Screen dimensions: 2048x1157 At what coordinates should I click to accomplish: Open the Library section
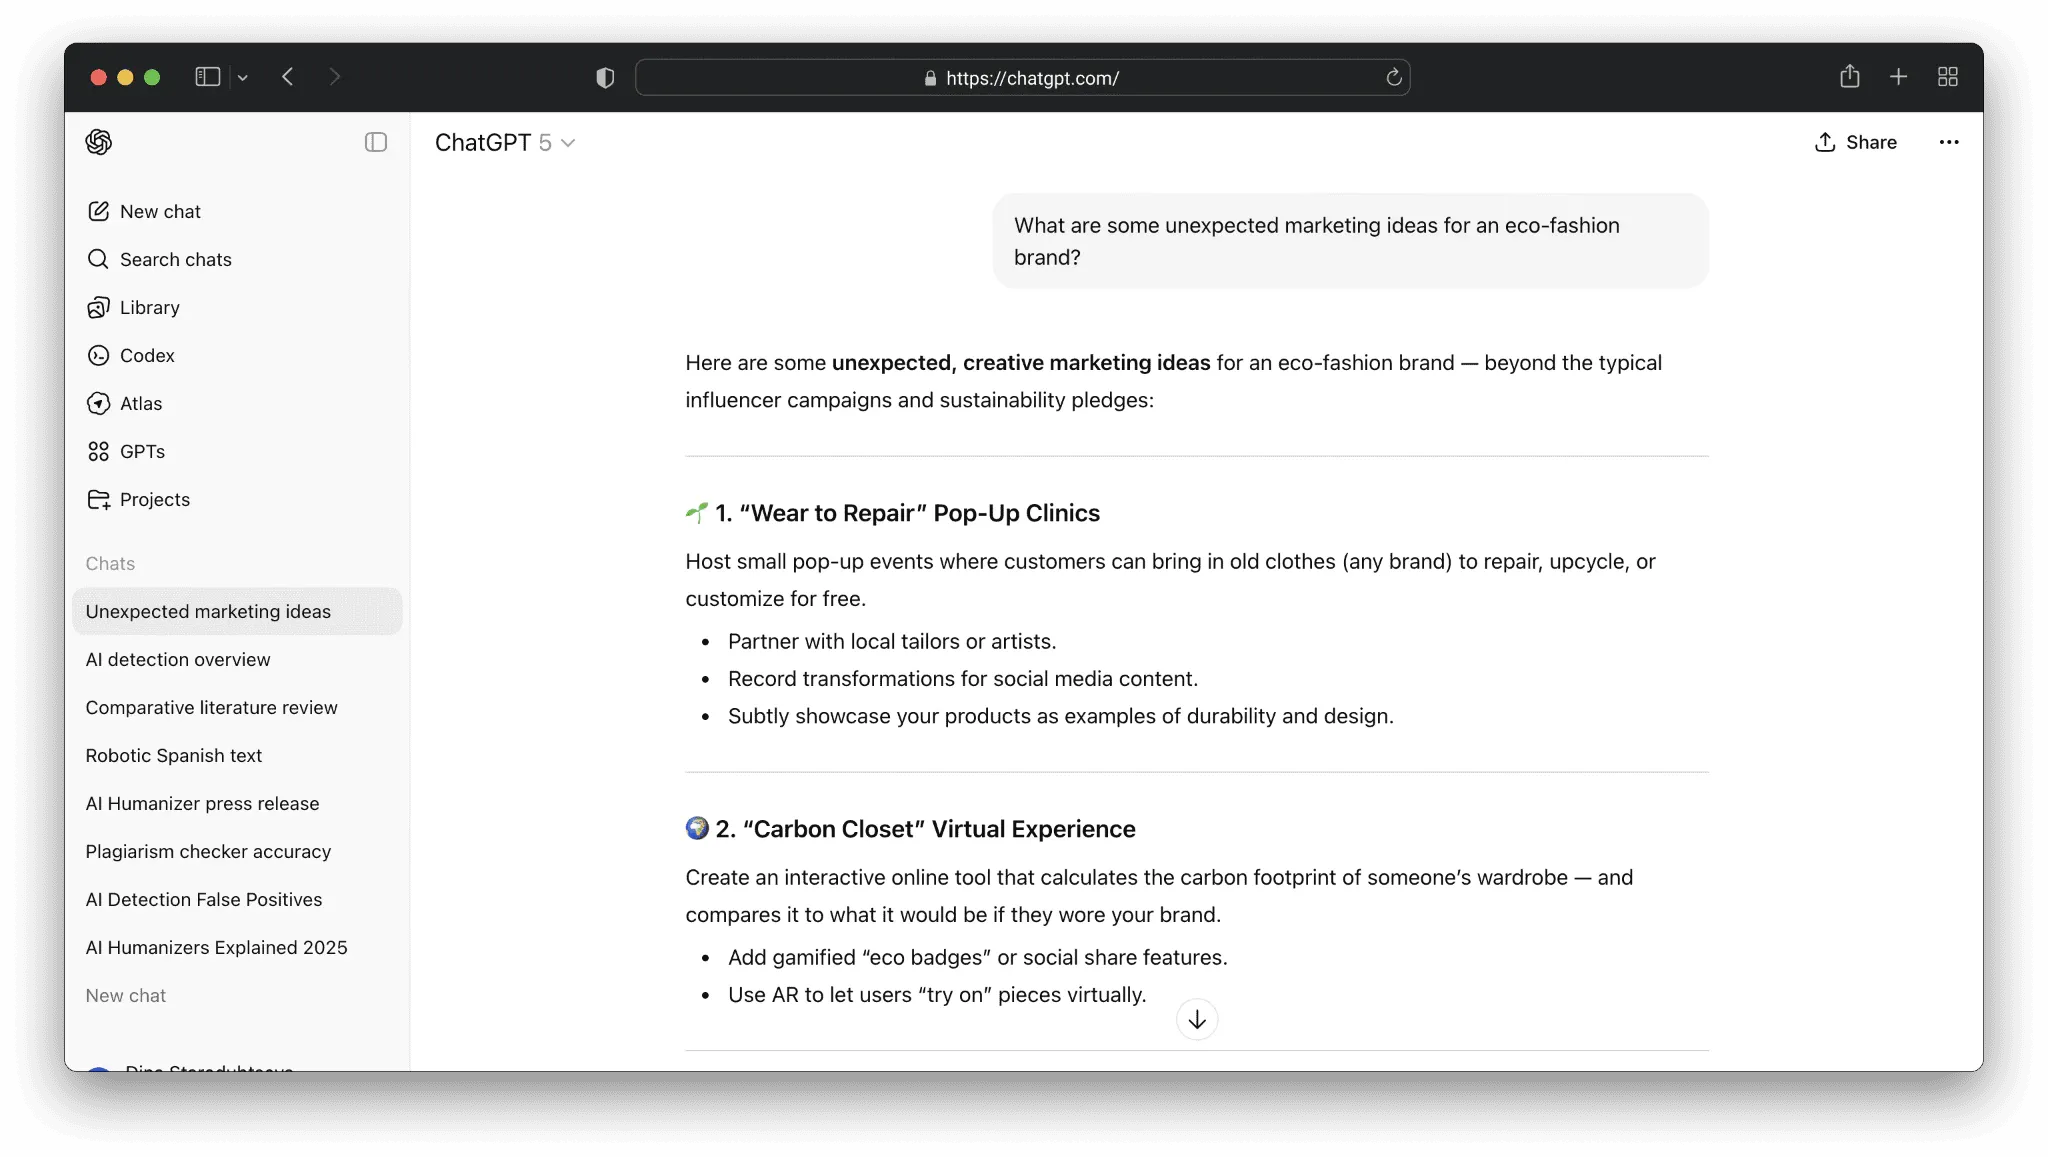pos(149,308)
